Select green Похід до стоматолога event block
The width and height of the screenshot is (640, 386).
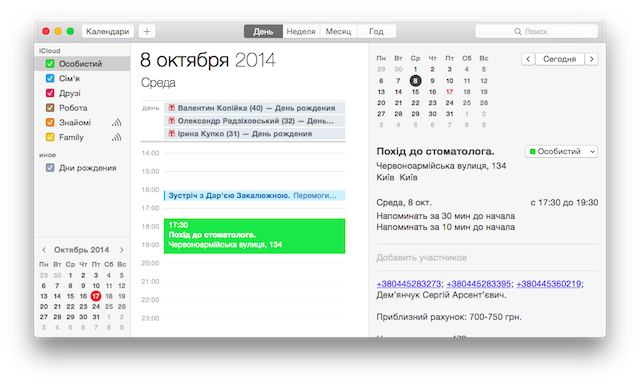point(254,236)
